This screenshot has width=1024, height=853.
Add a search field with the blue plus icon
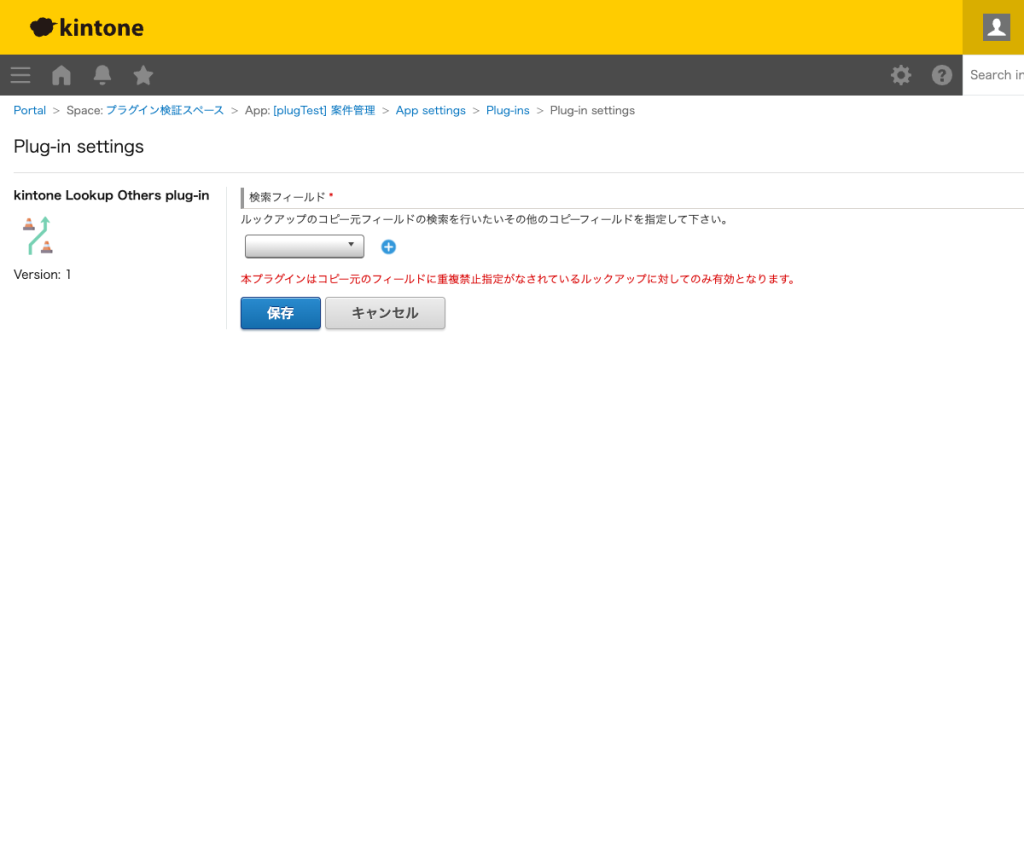point(388,246)
